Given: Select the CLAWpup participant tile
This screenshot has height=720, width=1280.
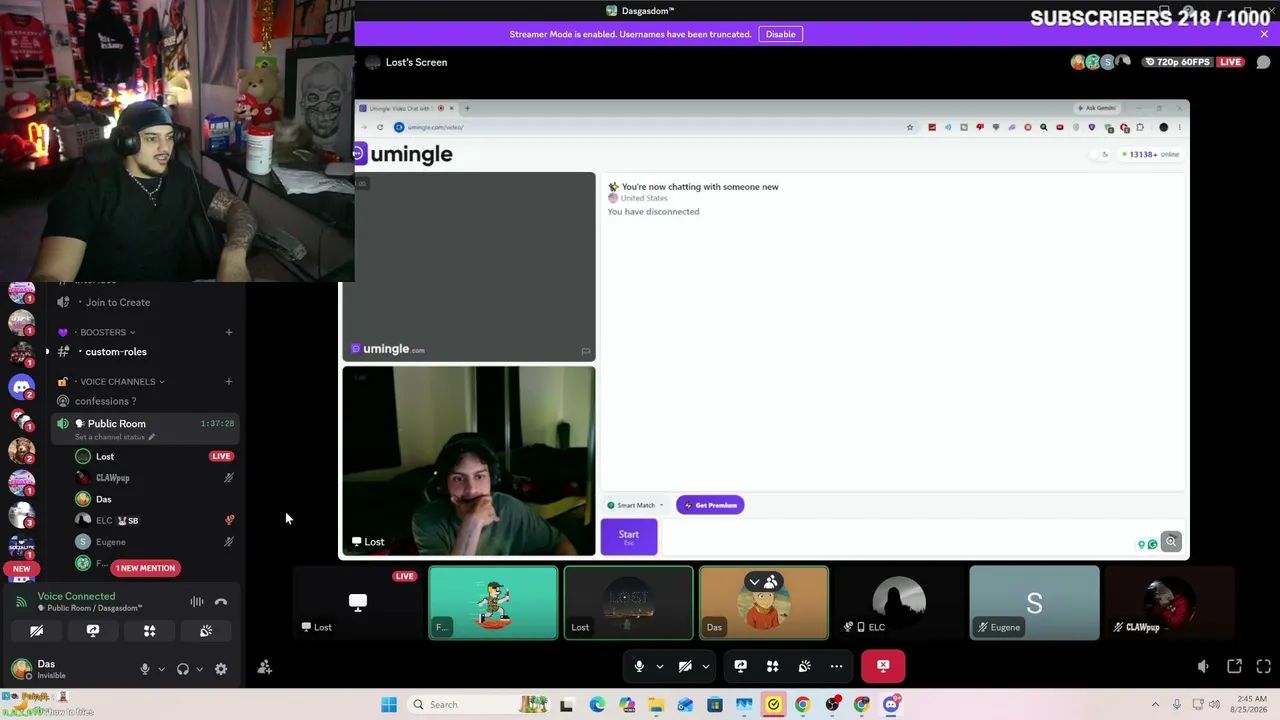Looking at the screenshot, I should tap(1169, 603).
